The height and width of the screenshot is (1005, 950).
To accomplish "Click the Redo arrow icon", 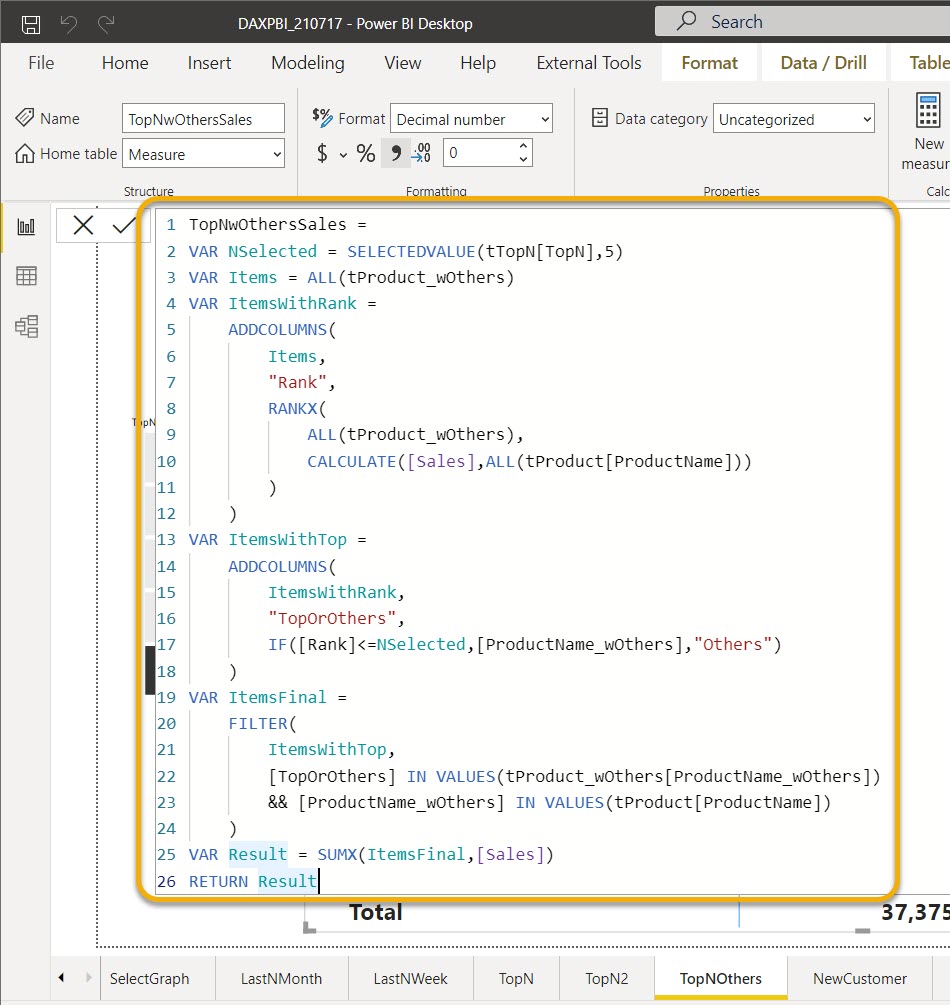I will pyautogui.click(x=106, y=24).
